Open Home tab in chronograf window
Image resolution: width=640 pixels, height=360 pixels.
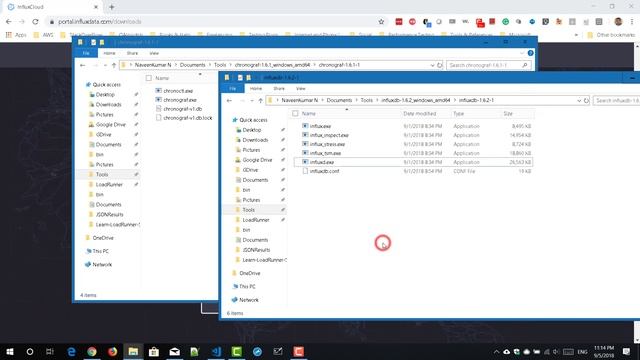click(109, 53)
